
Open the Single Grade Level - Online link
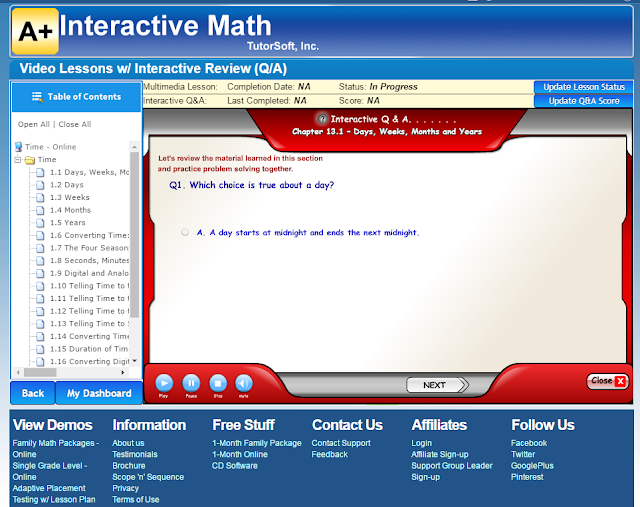coord(50,471)
